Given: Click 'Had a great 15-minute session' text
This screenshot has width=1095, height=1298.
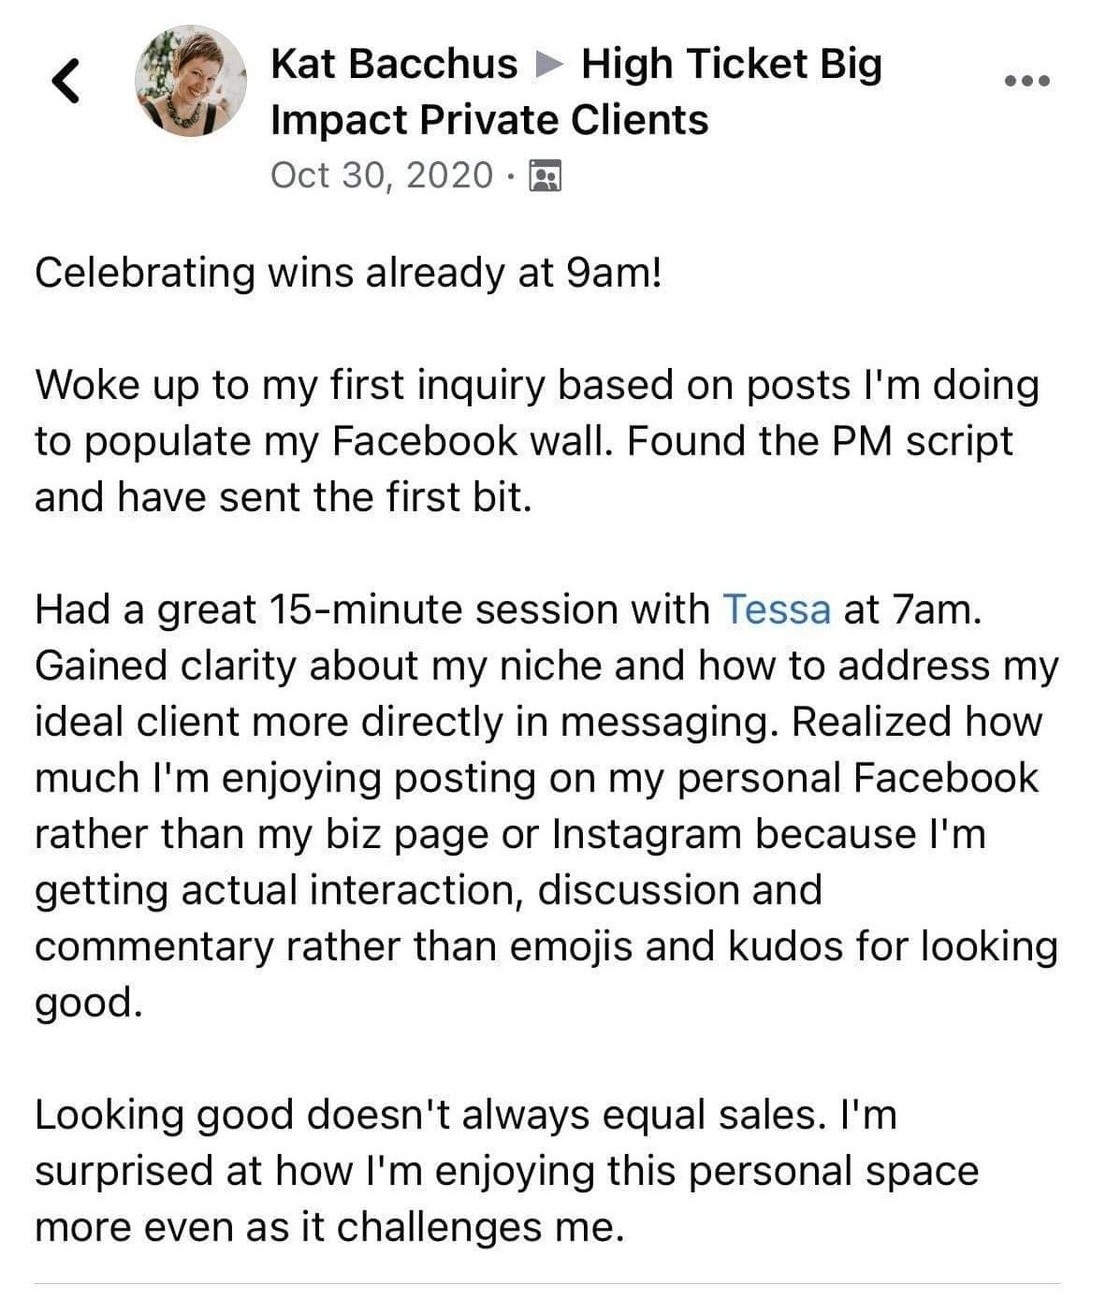Looking at the screenshot, I should (x=372, y=609).
